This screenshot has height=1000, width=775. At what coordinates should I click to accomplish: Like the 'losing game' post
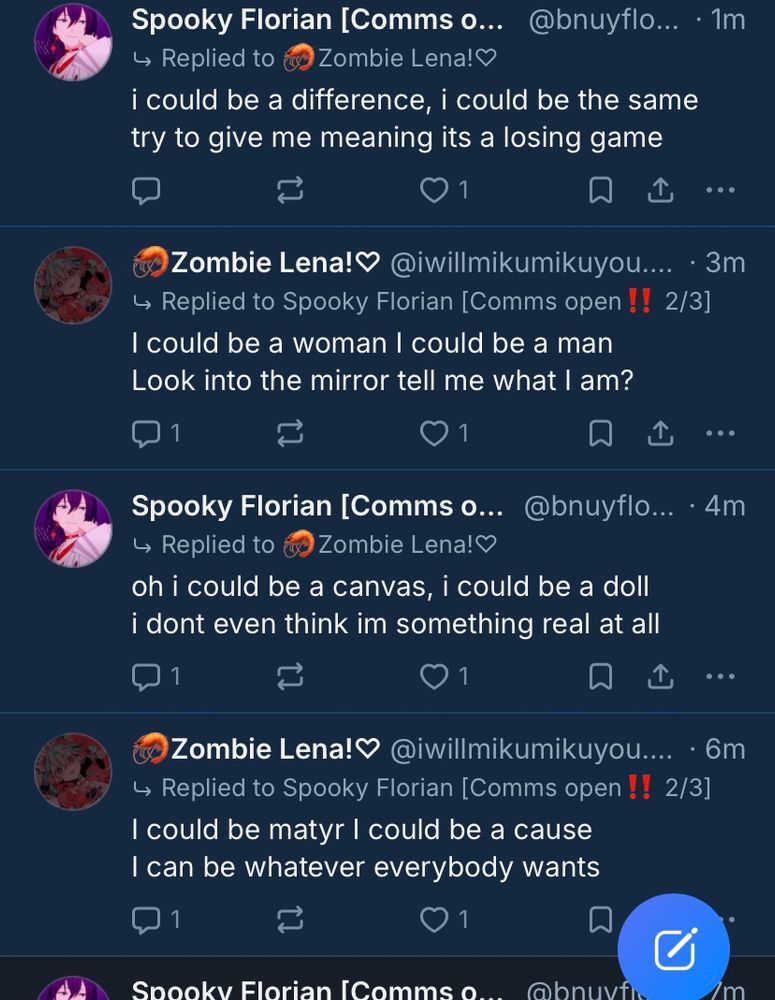tap(434, 190)
